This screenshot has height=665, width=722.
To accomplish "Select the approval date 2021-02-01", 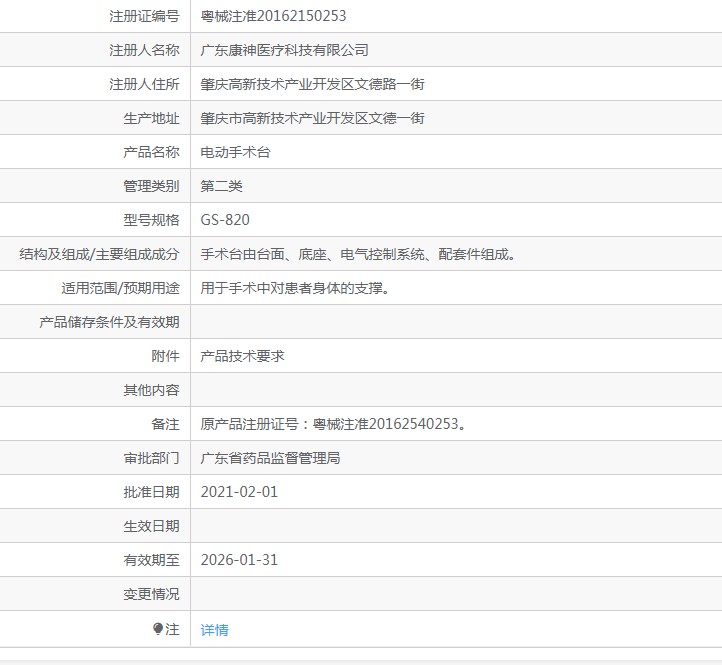I will point(239,492).
